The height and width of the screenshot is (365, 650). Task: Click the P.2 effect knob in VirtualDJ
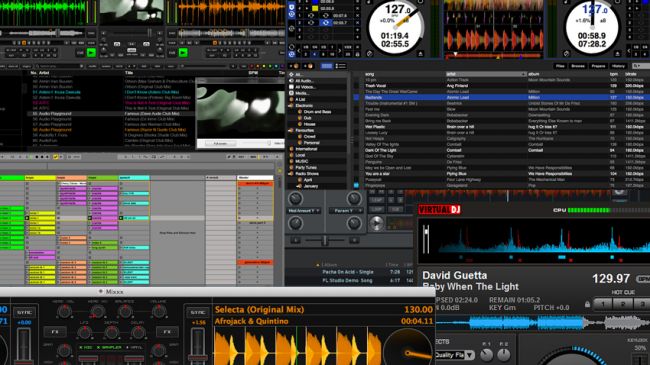point(504,354)
